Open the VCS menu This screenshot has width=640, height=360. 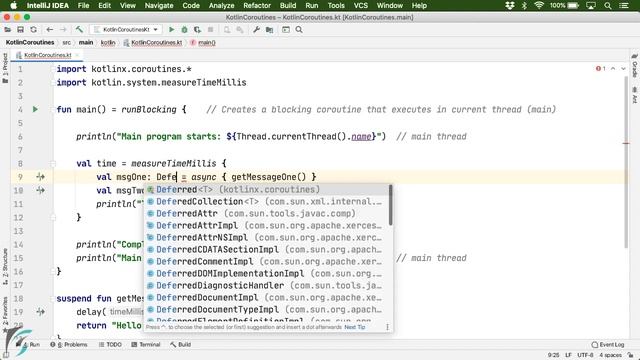click(360, 5)
